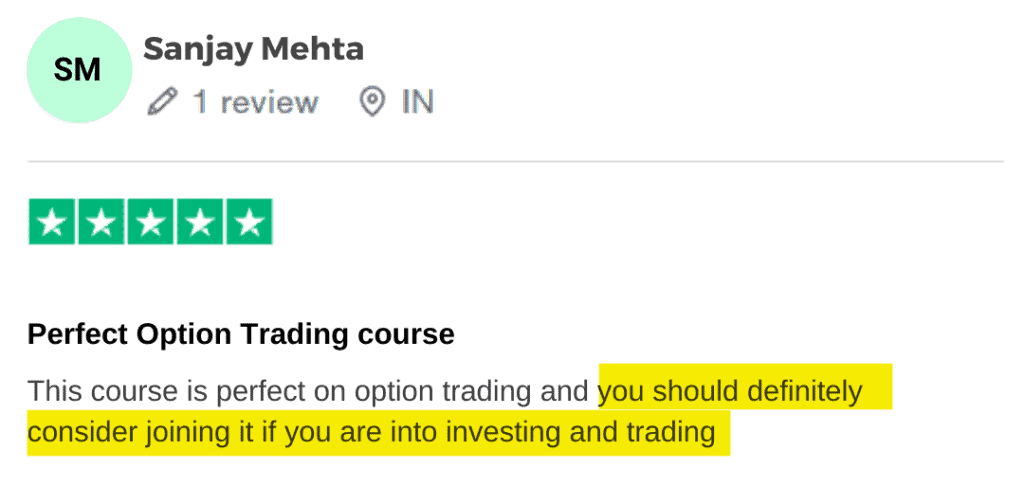
Task: Click the fifth green rating star
Action: [248, 222]
